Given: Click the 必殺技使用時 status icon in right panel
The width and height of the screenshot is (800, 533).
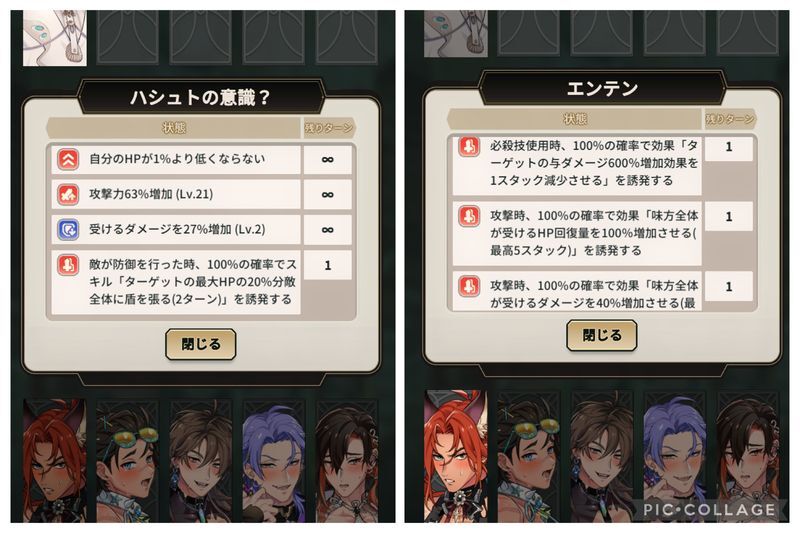Looking at the screenshot, I should click(469, 146).
